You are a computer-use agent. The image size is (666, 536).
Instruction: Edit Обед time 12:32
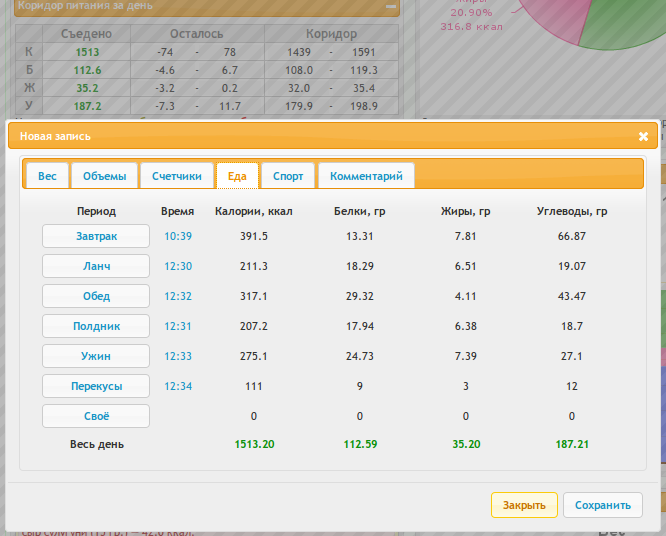click(x=178, y=296)
